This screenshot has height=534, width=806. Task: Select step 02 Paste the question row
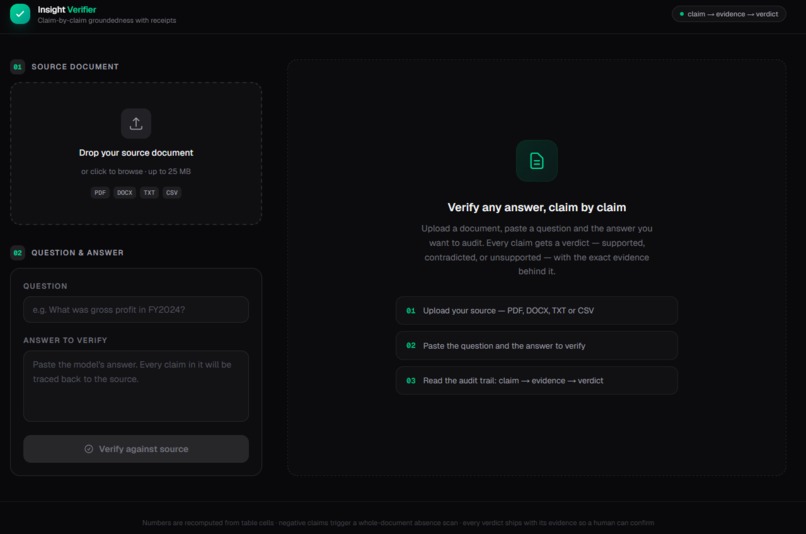[x=537, y=345]
